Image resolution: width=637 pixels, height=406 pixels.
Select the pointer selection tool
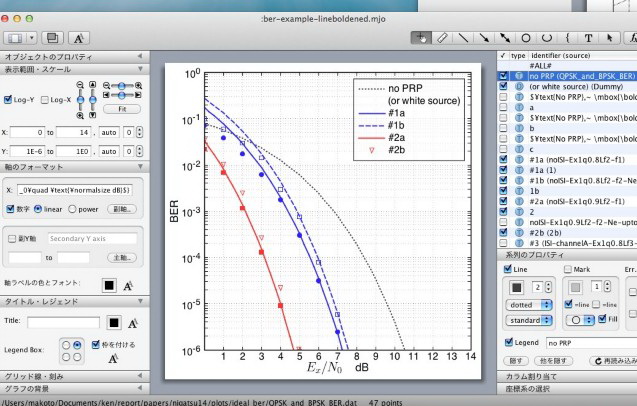[609, 38]
